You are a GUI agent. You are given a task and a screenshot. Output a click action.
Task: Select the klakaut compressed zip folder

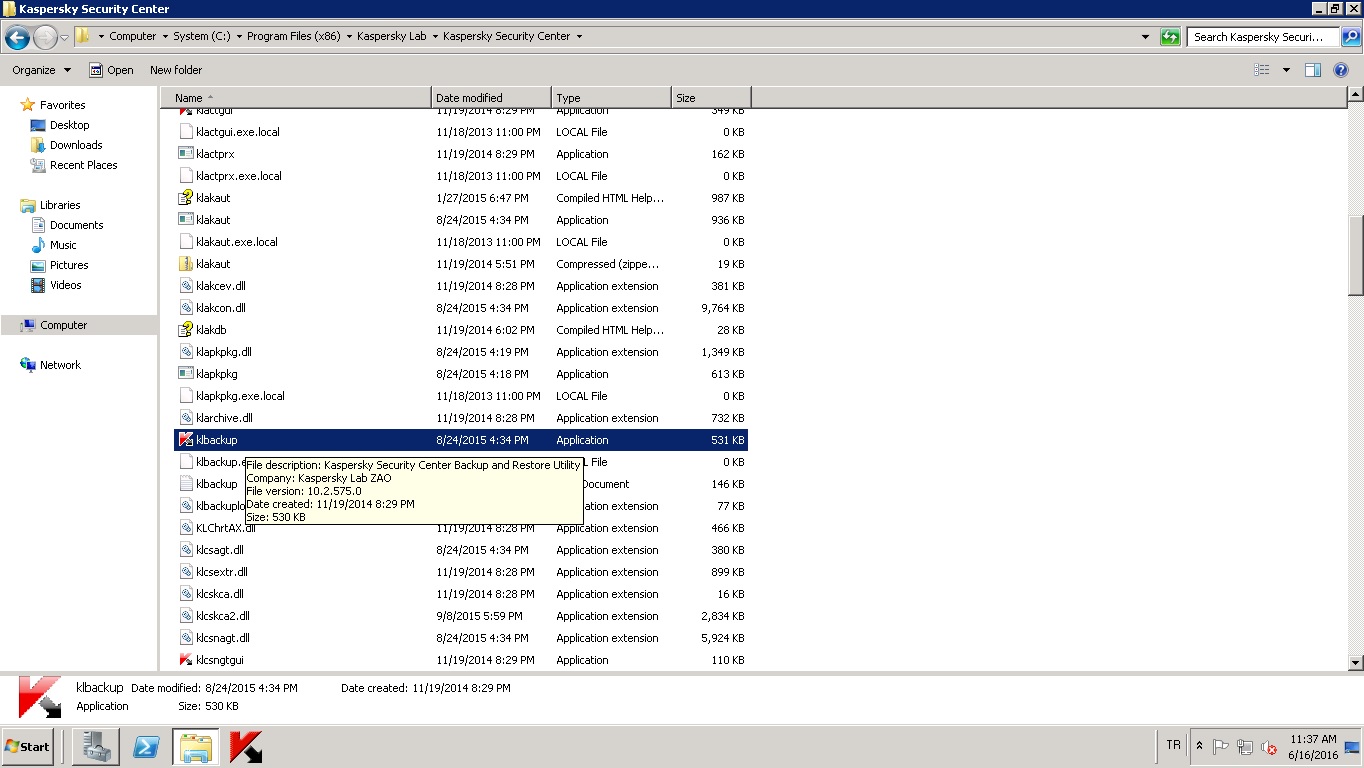point(213,264)
